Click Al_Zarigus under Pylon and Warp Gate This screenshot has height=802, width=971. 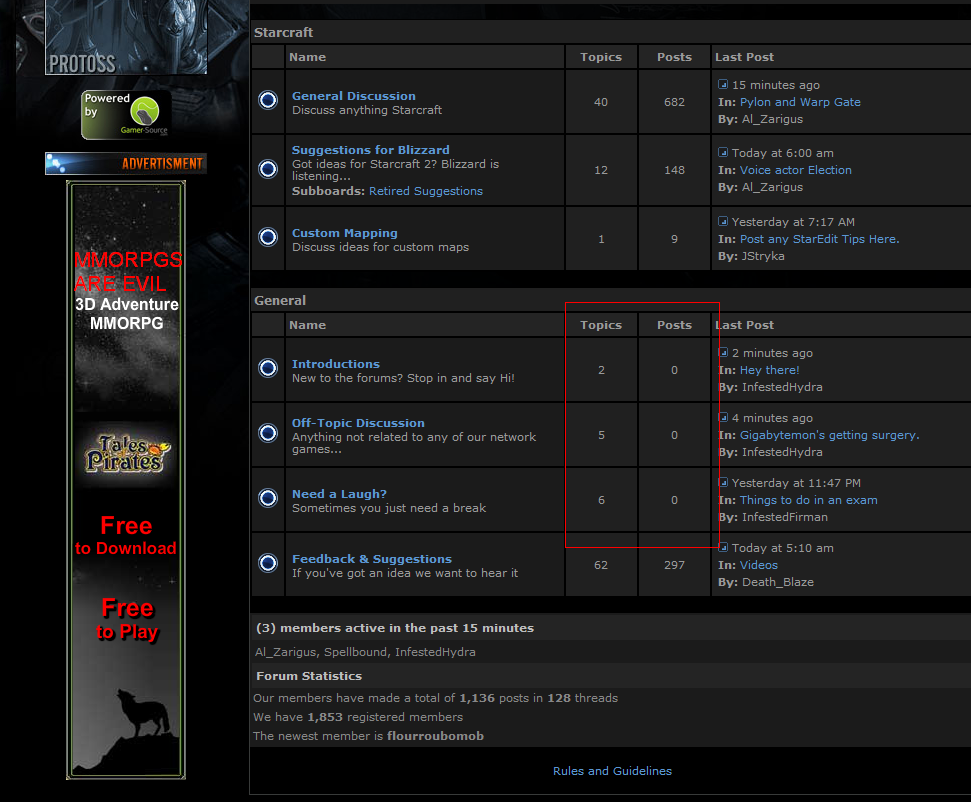pyautogui.click(x=772, y=119)
